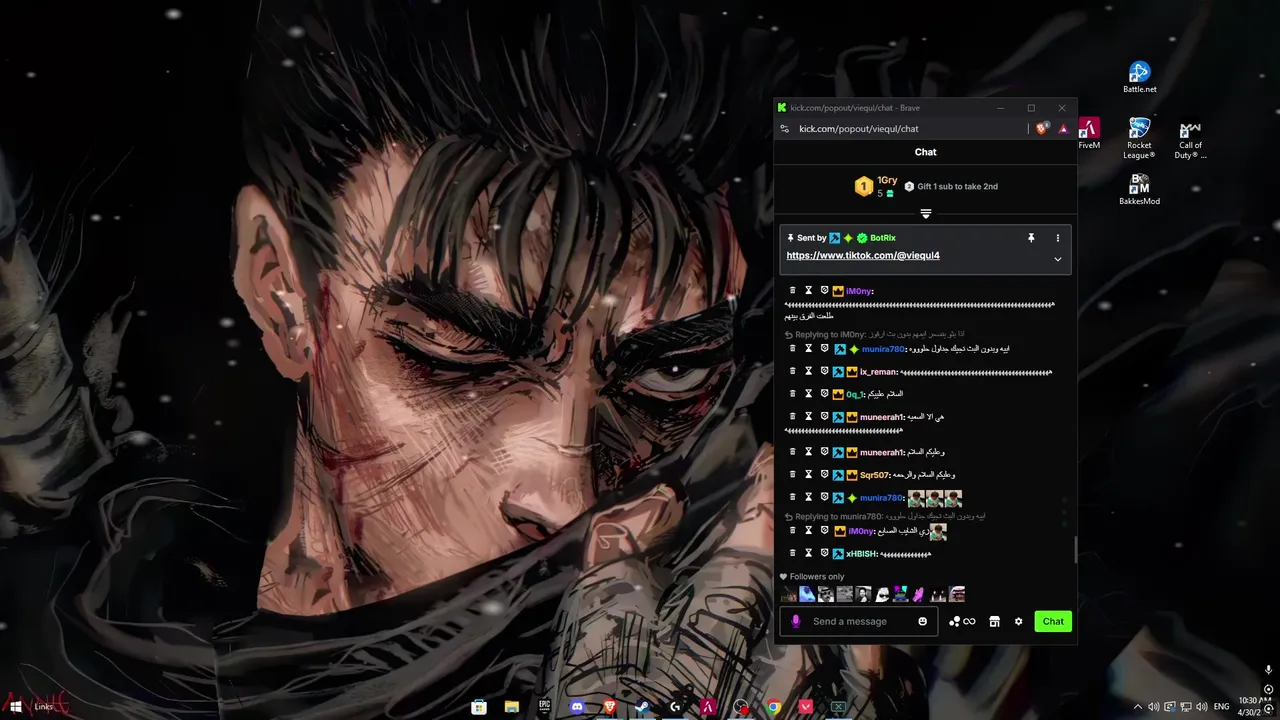Open Google Chrome from the taskbar

[773, 707]
